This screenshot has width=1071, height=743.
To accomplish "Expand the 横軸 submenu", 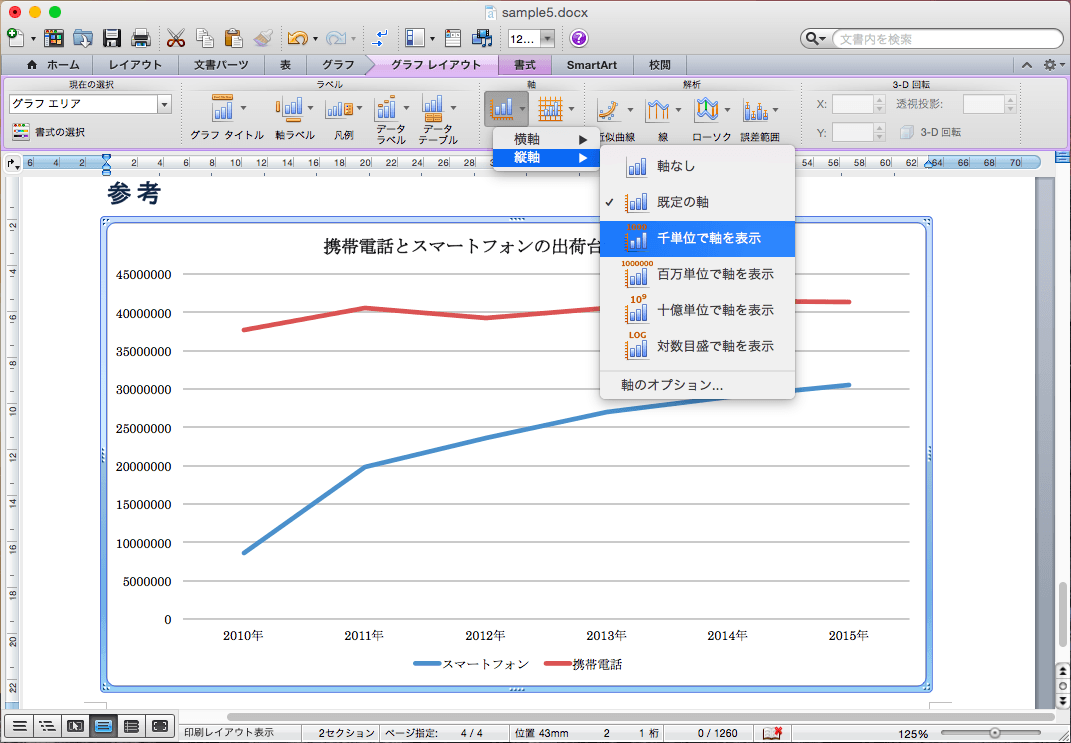I will (x=546, y=139).
